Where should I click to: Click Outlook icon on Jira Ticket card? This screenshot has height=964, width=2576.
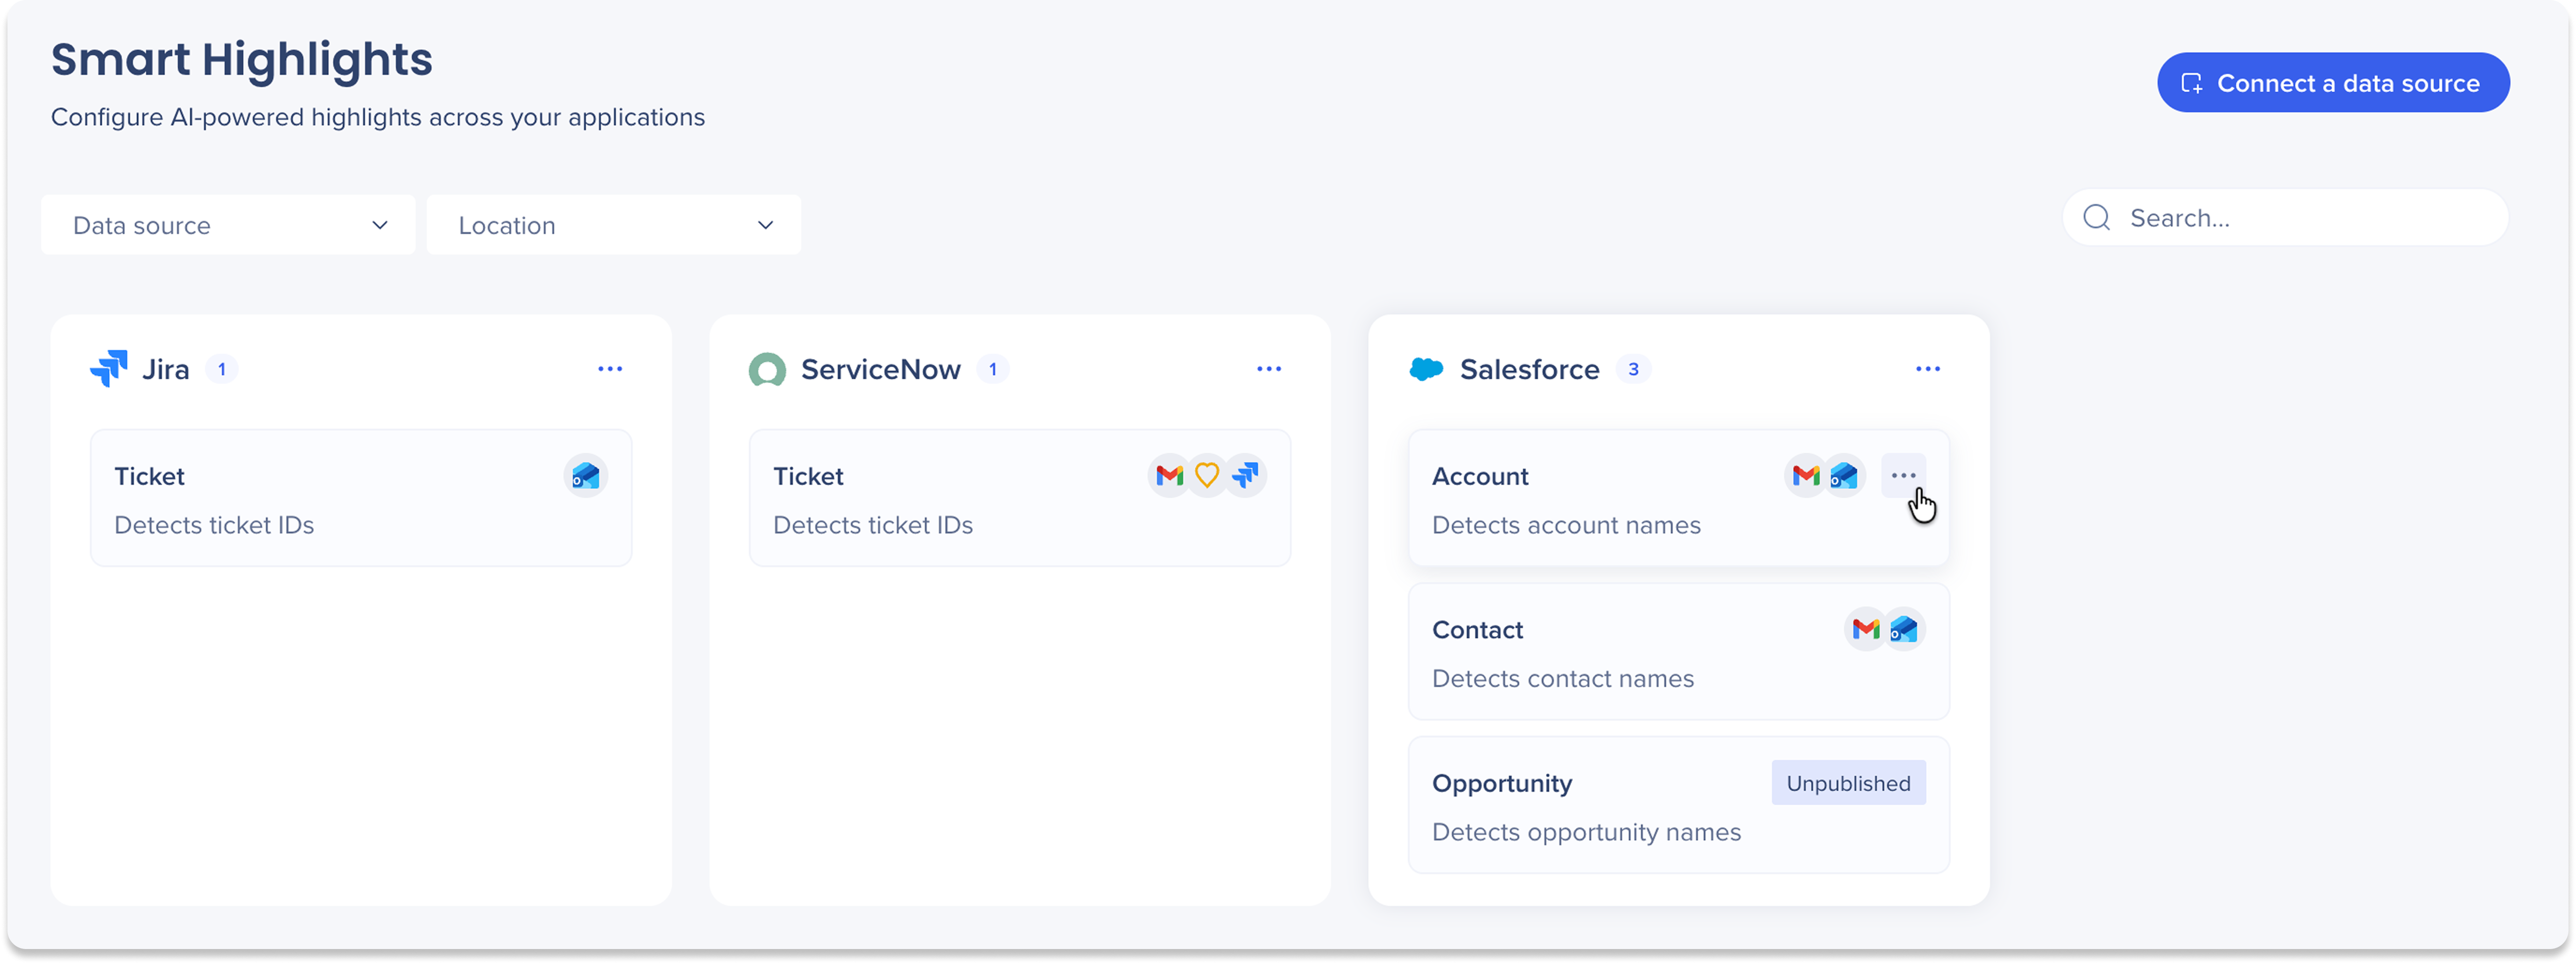click(x=585, y=476)
